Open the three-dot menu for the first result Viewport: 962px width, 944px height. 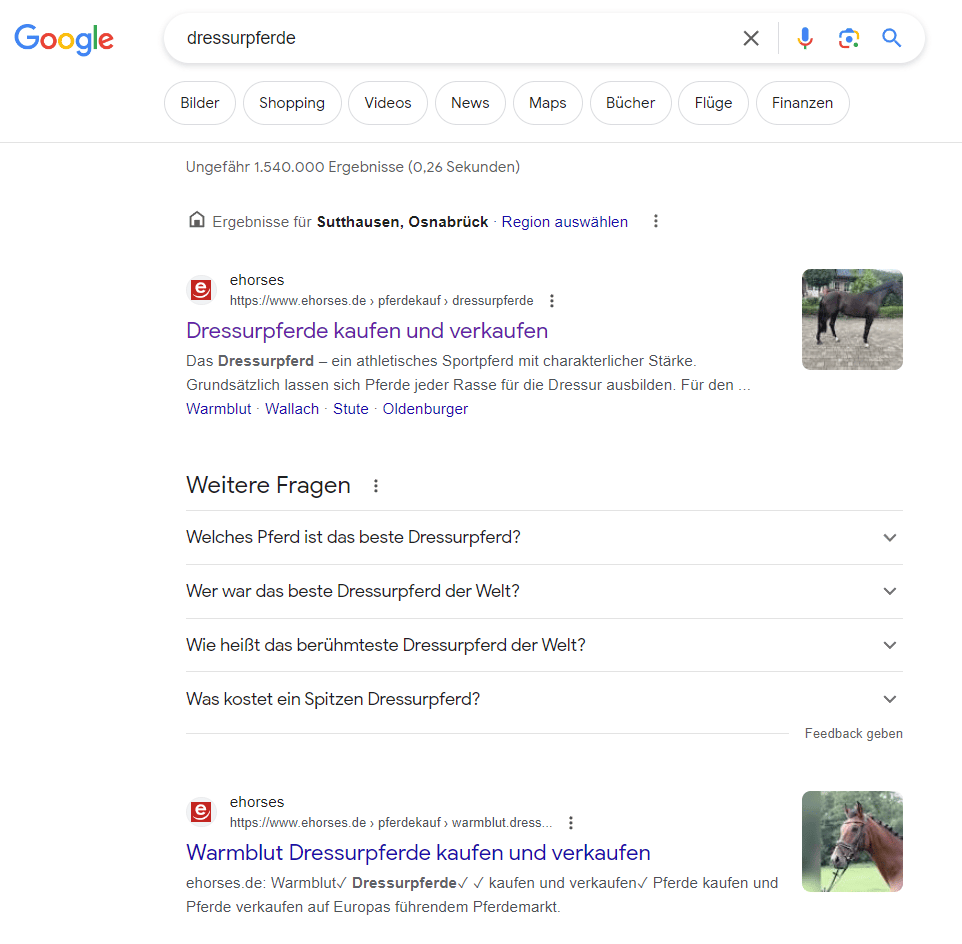(551, 299)
